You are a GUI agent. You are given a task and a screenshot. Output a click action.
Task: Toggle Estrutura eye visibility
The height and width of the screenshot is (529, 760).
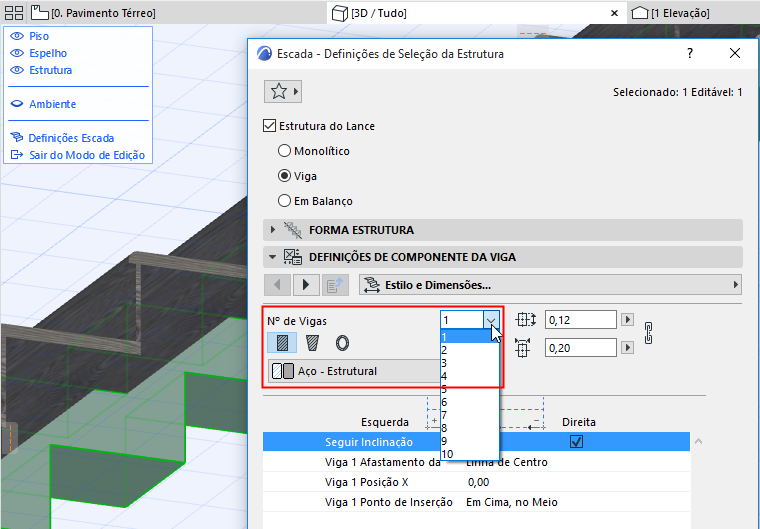pos(17,70)
